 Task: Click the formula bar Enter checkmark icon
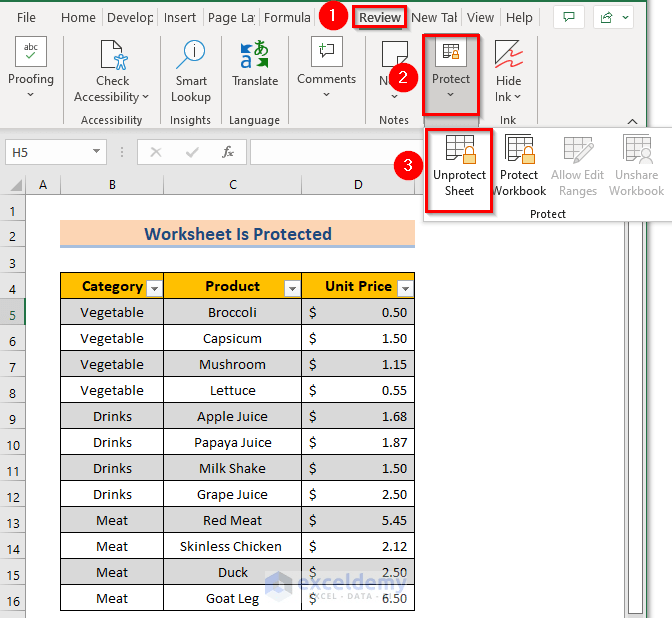click(192, 152)
